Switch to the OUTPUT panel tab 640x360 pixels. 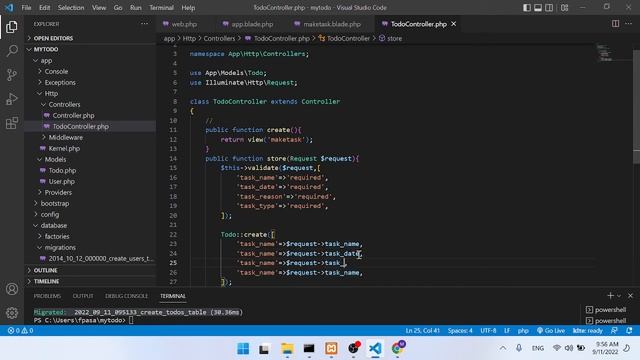point(83,296)
